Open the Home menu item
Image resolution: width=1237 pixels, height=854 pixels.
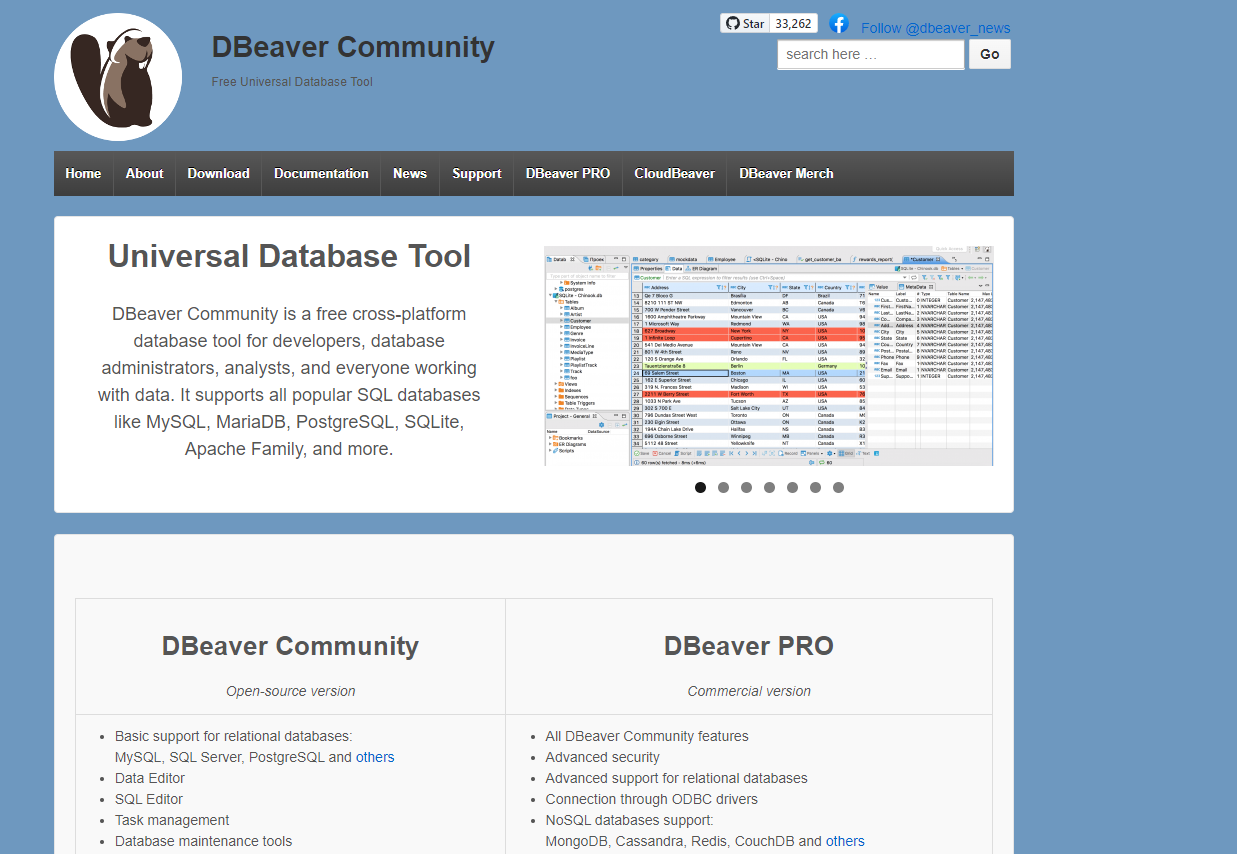click(83, 173)
